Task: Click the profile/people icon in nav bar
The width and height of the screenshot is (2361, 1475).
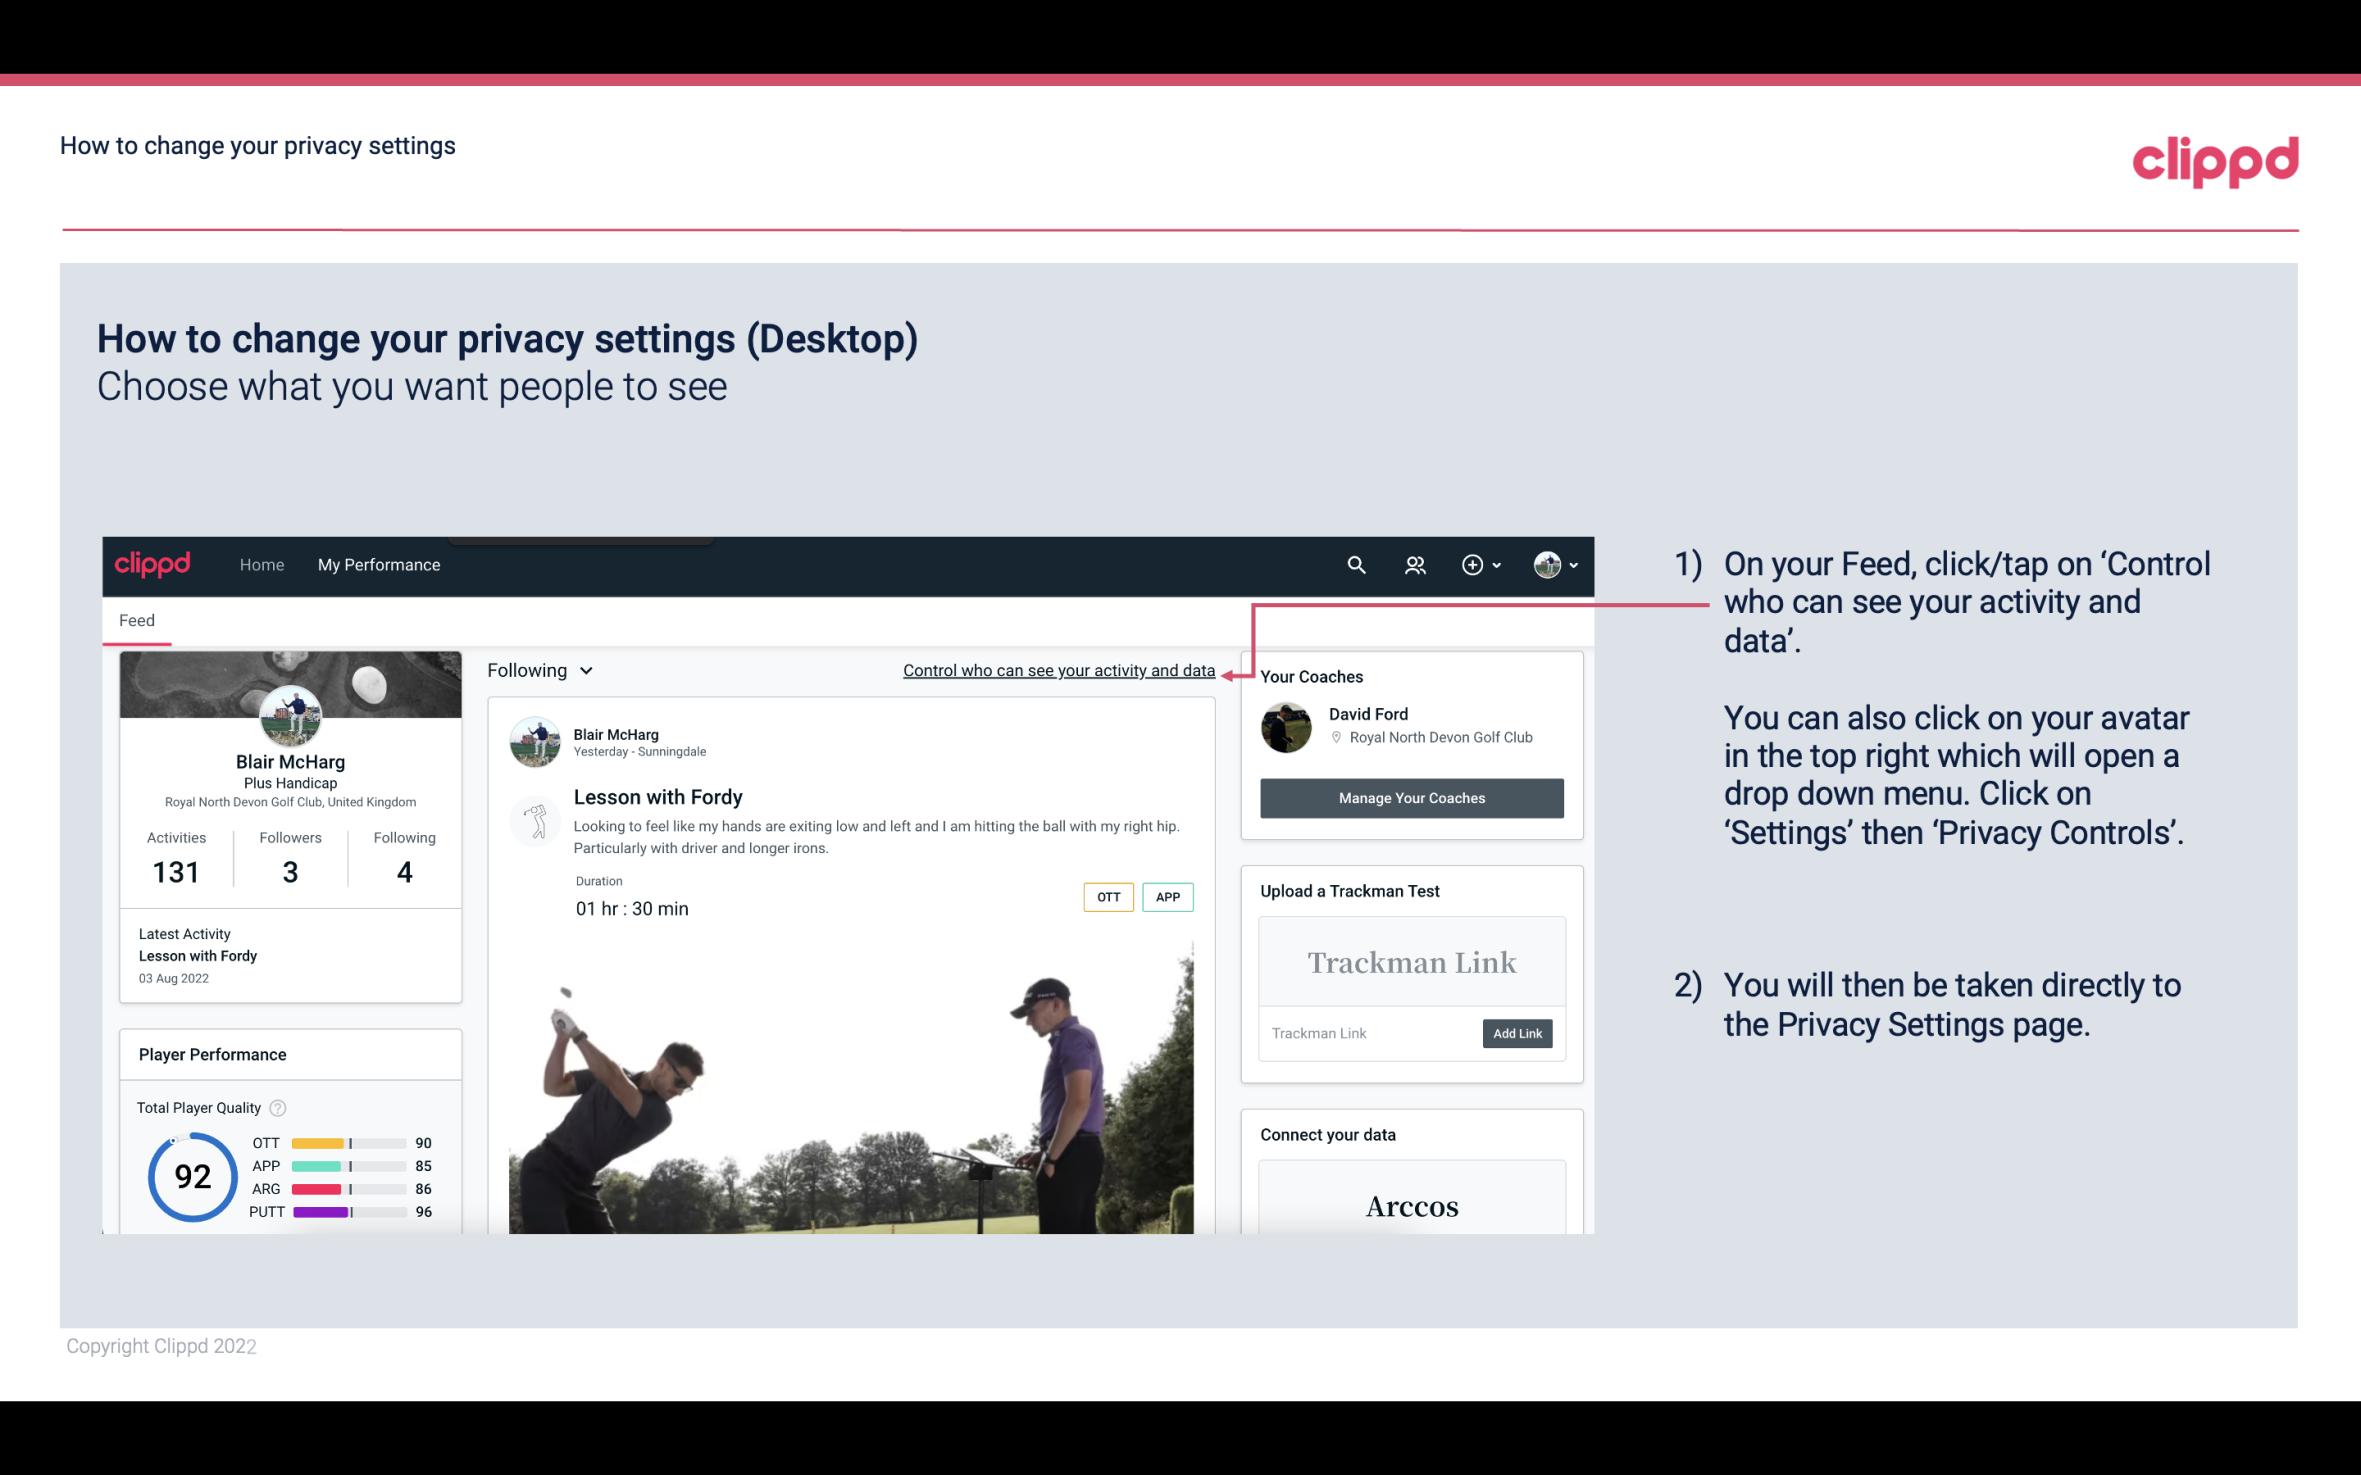Action: tap(1413, 564)
